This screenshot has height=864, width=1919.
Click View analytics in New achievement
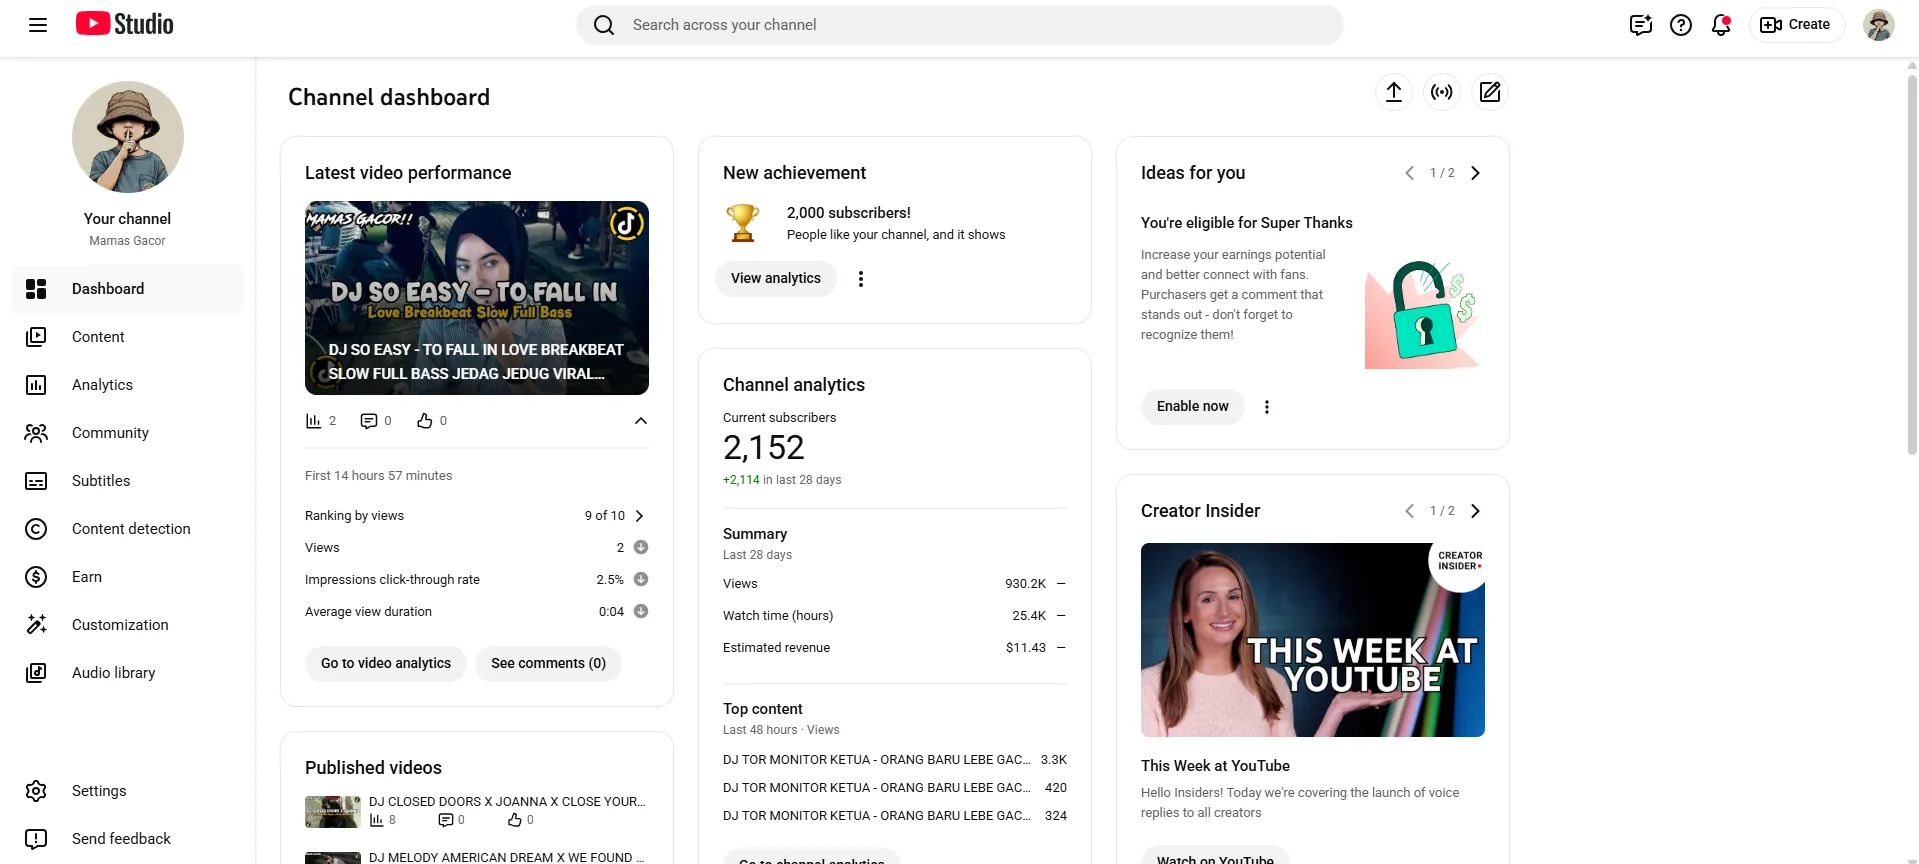pos(776,278)
